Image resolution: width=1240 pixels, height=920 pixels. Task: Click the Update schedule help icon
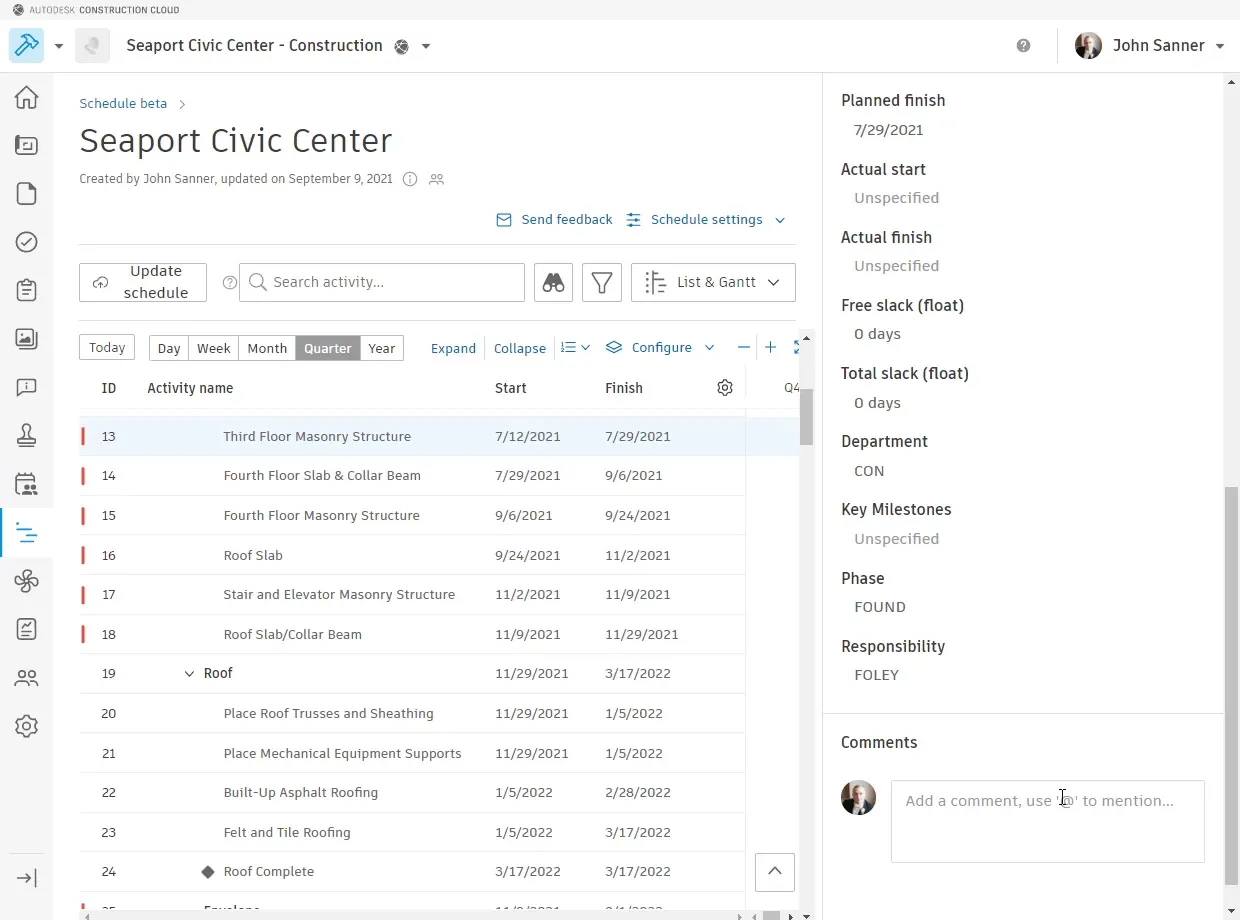coord(230,283)
